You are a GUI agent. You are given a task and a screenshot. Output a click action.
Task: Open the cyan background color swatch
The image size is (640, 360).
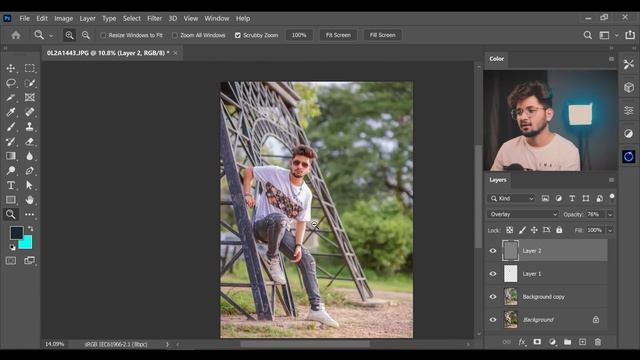(x=27, y=244)
